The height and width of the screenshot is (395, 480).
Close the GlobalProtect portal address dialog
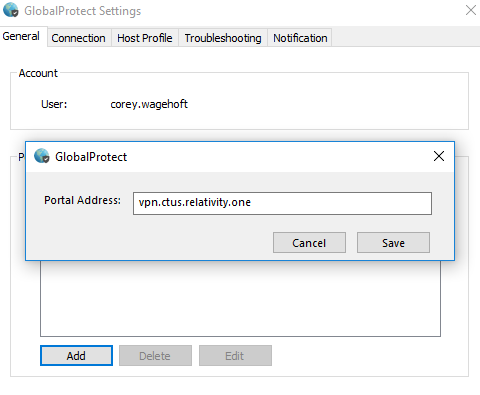coord(439,156)
